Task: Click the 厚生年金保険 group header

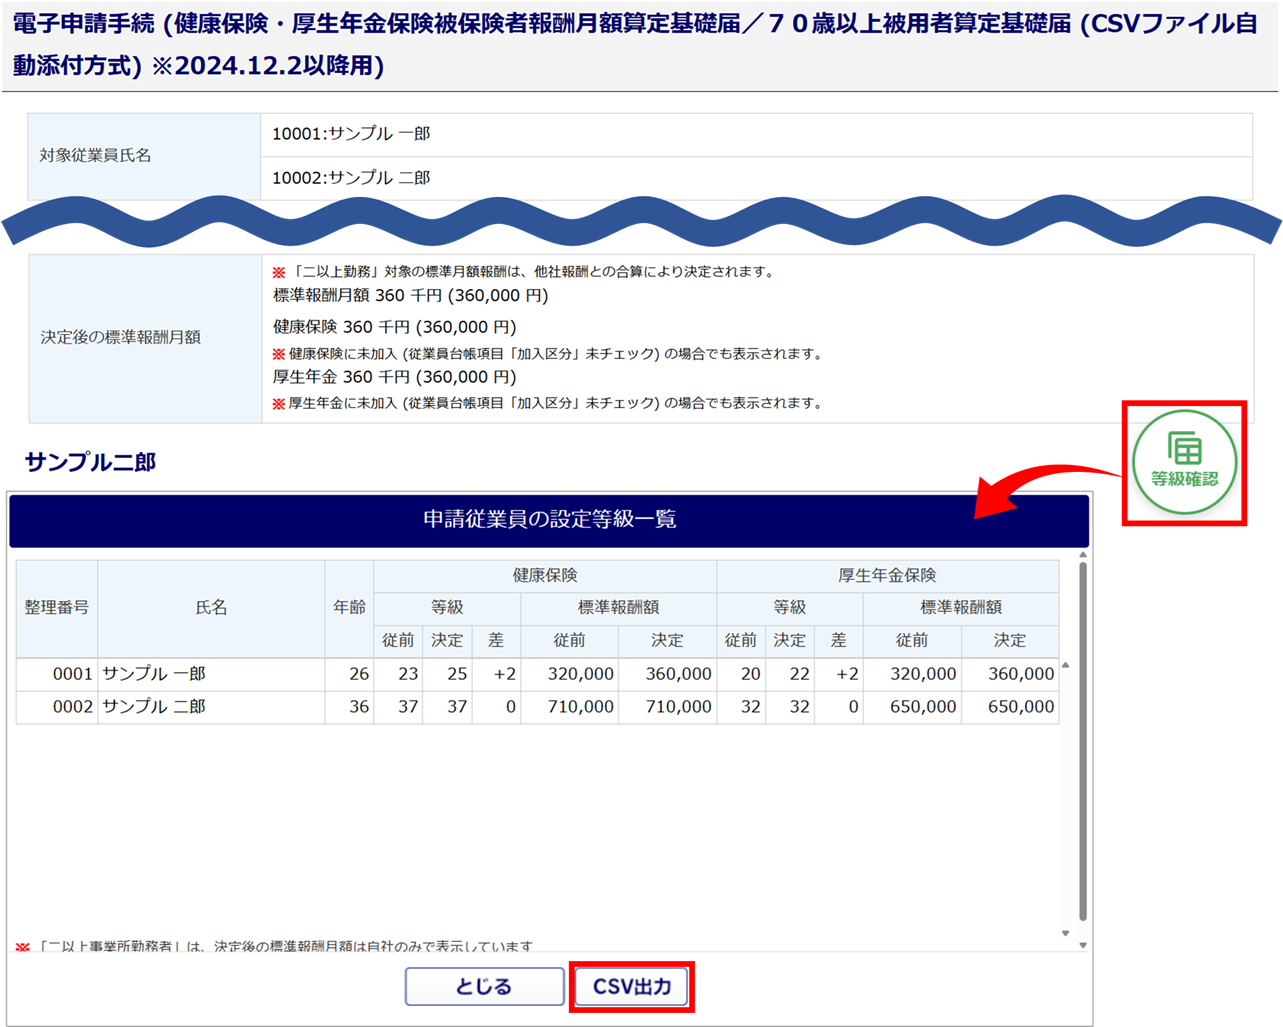Action: (x=887, y=576)
